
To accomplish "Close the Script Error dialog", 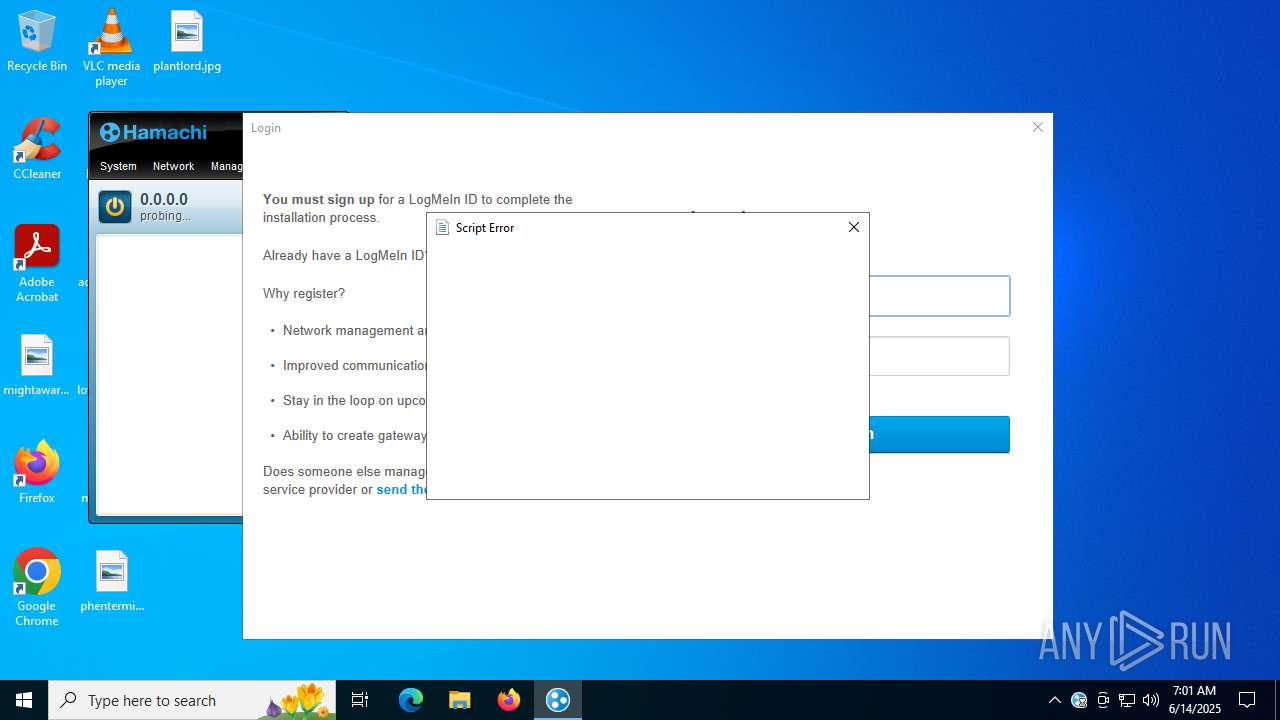I will [854, 227].
